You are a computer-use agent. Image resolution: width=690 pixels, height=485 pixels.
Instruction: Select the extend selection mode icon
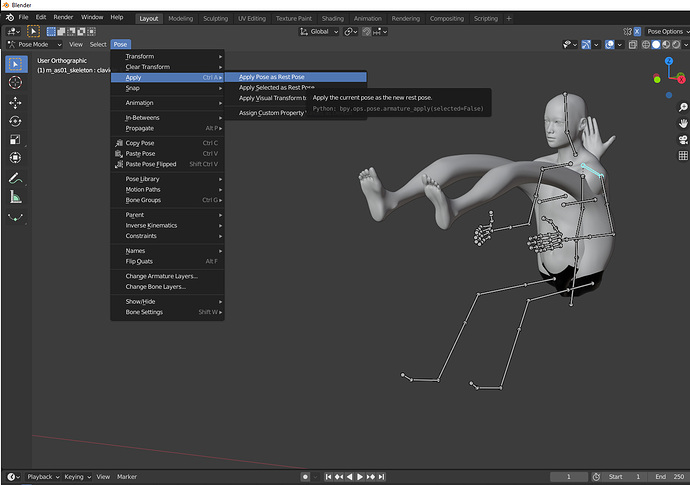[61, 32]
